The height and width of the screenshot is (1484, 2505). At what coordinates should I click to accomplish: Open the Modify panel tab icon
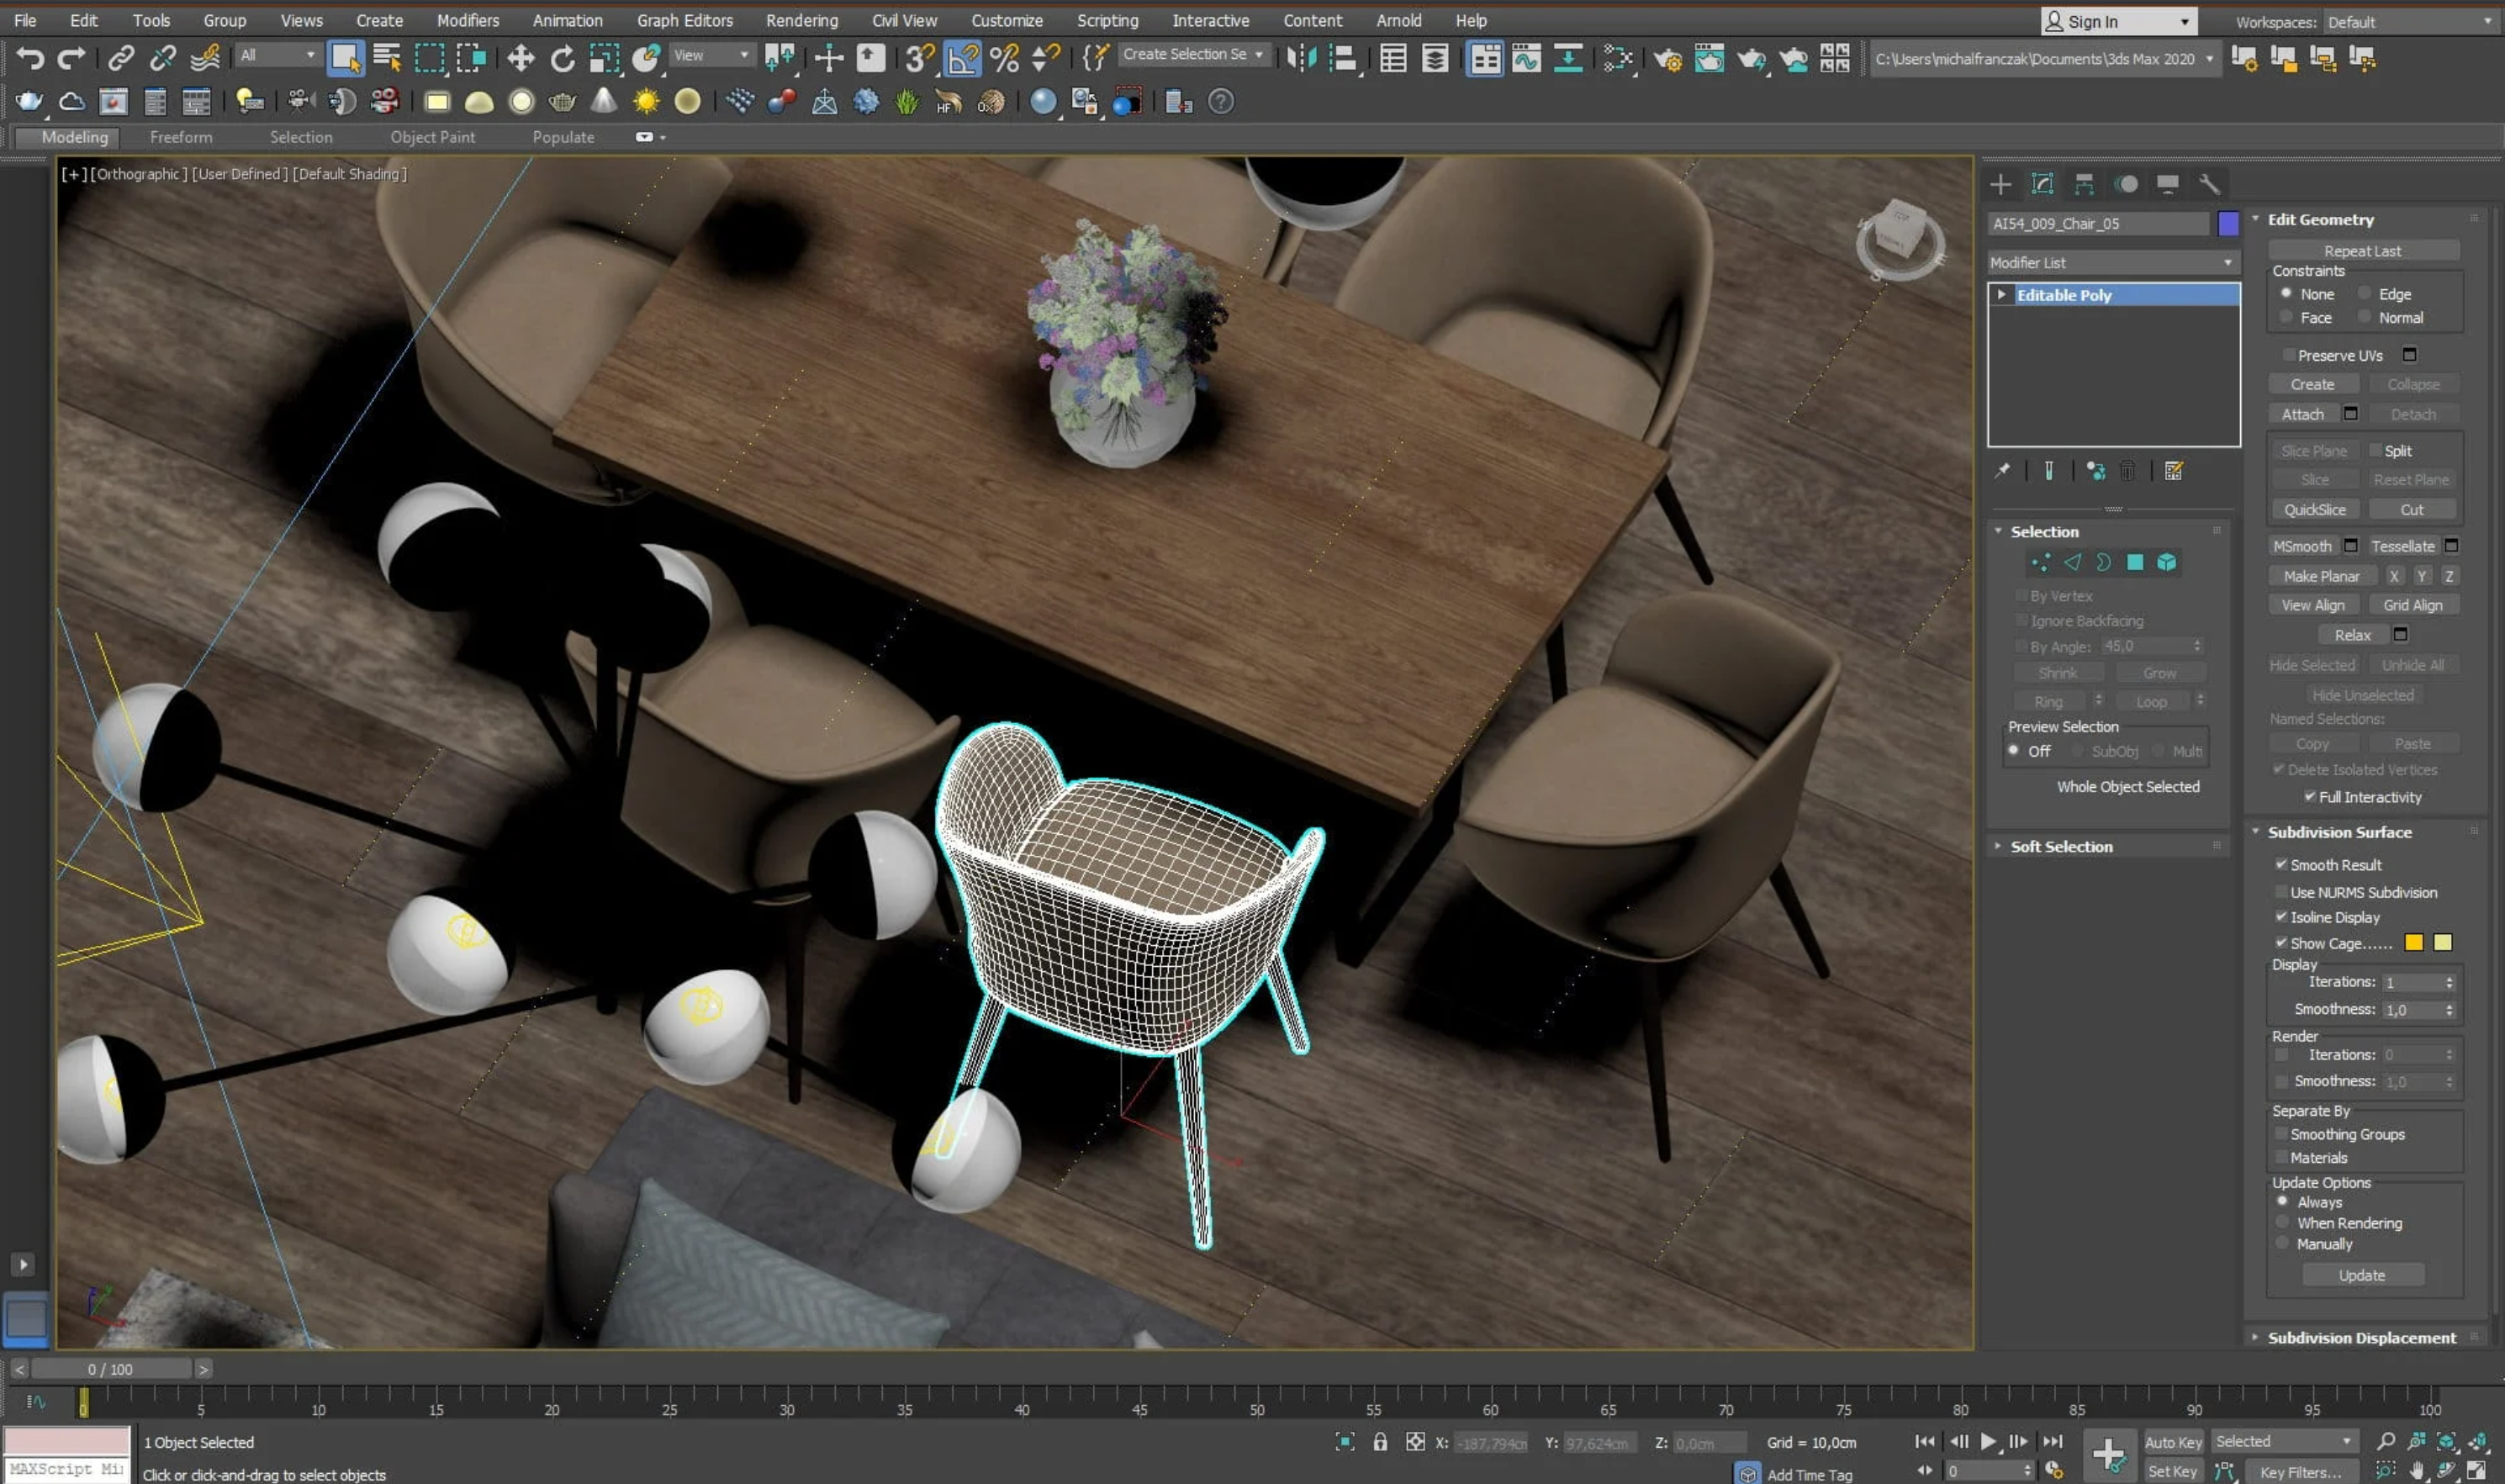[x=2042, y=184]
